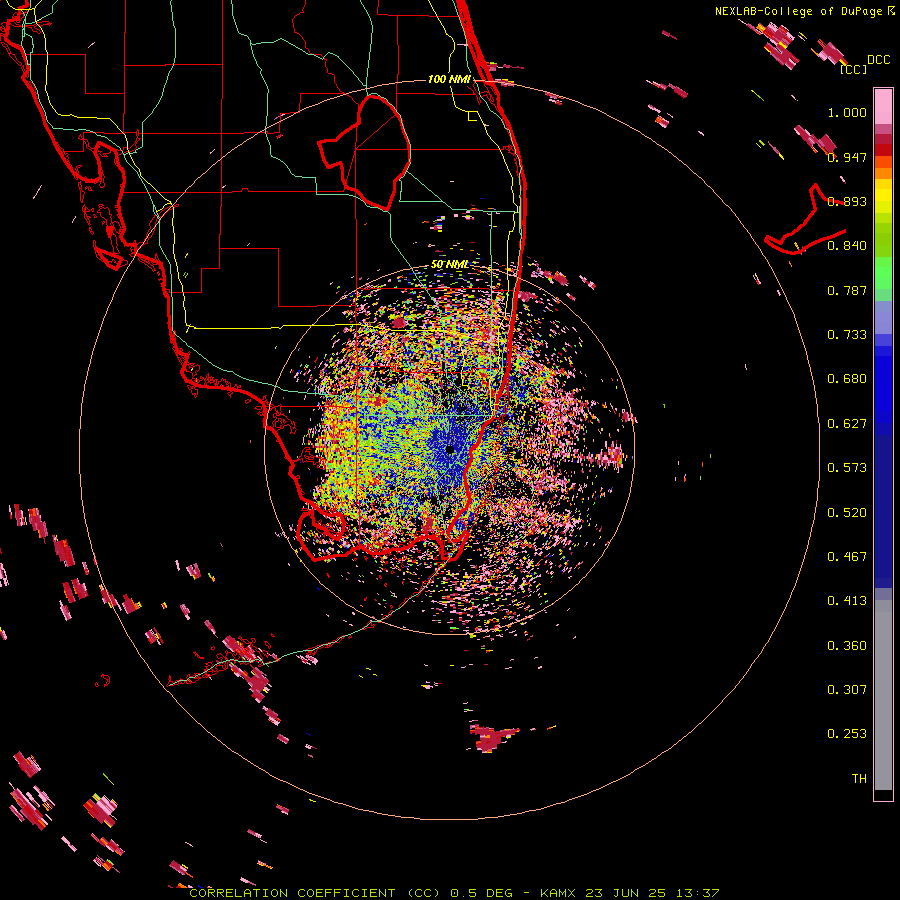Select the 0.680 value on the color scale
This screenshot has height=900, width=900.
847,379
